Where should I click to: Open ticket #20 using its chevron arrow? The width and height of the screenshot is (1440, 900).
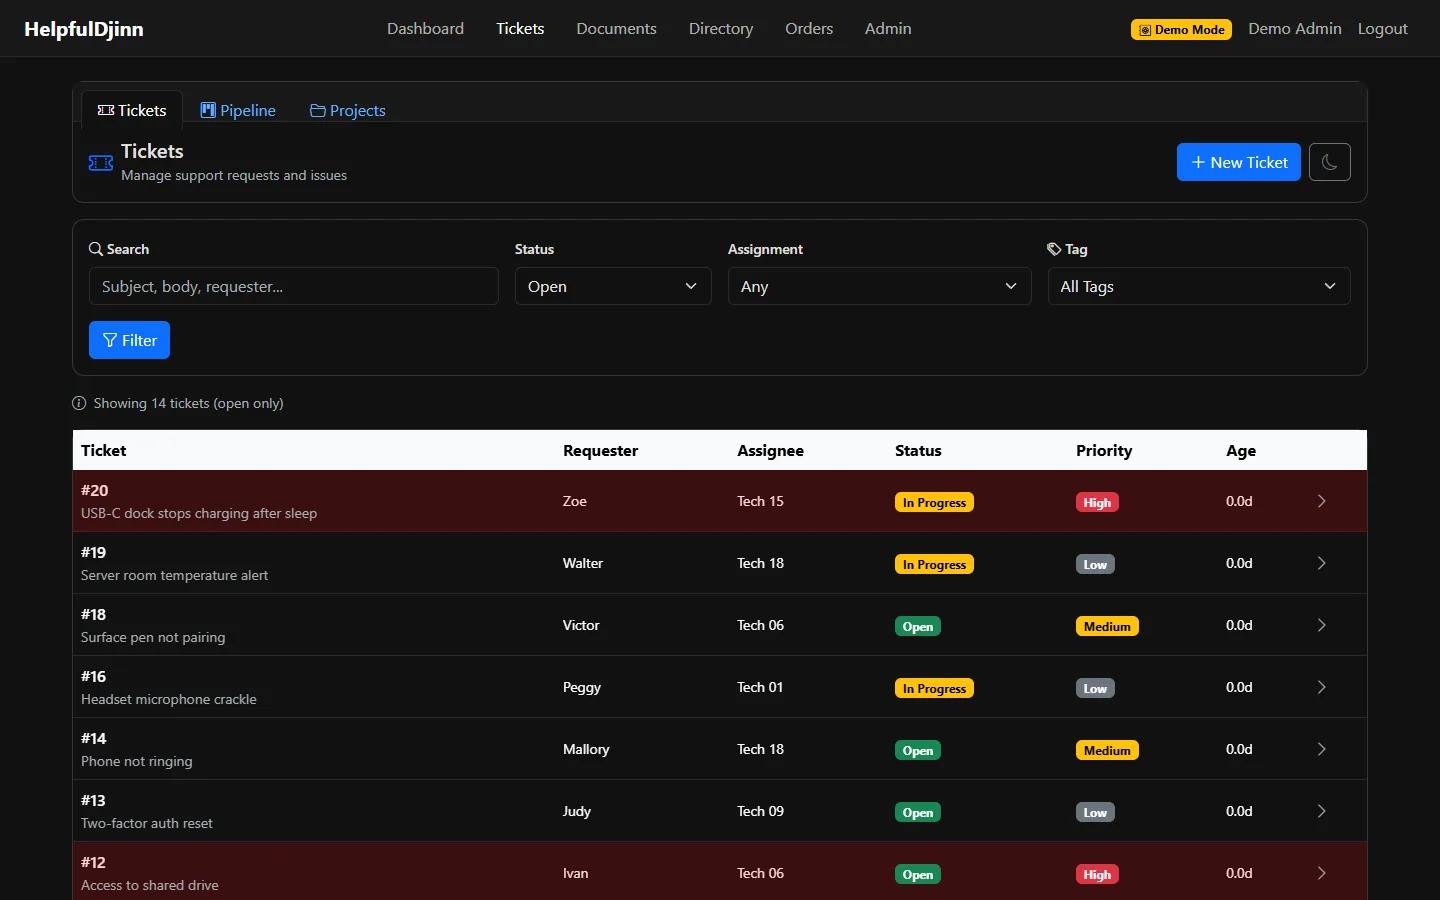pos(1321,501)
